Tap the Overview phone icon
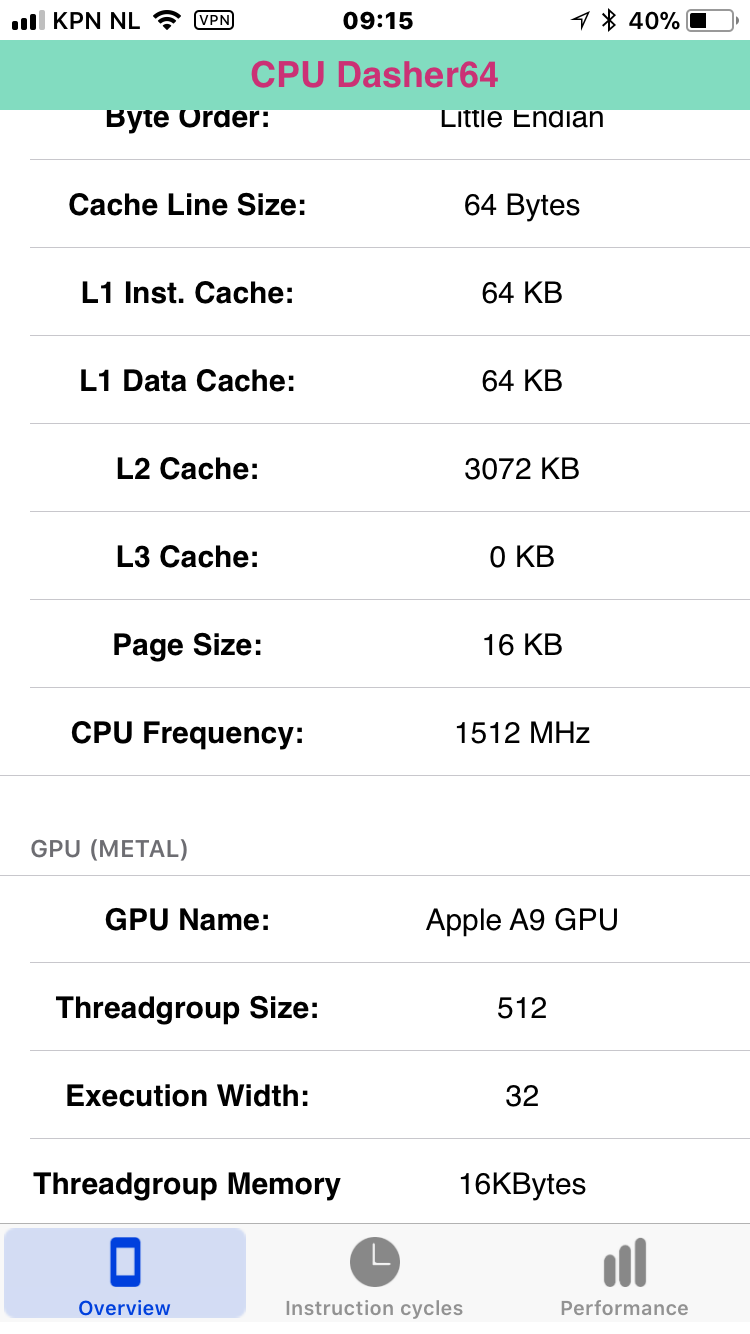 tap(125, 1262)
